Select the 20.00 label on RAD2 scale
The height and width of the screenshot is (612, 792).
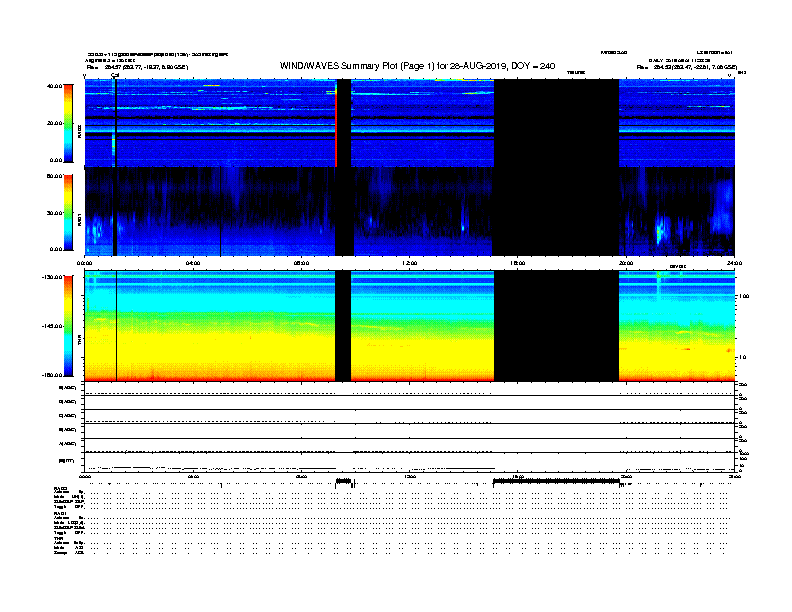click(x=54, y=123)
